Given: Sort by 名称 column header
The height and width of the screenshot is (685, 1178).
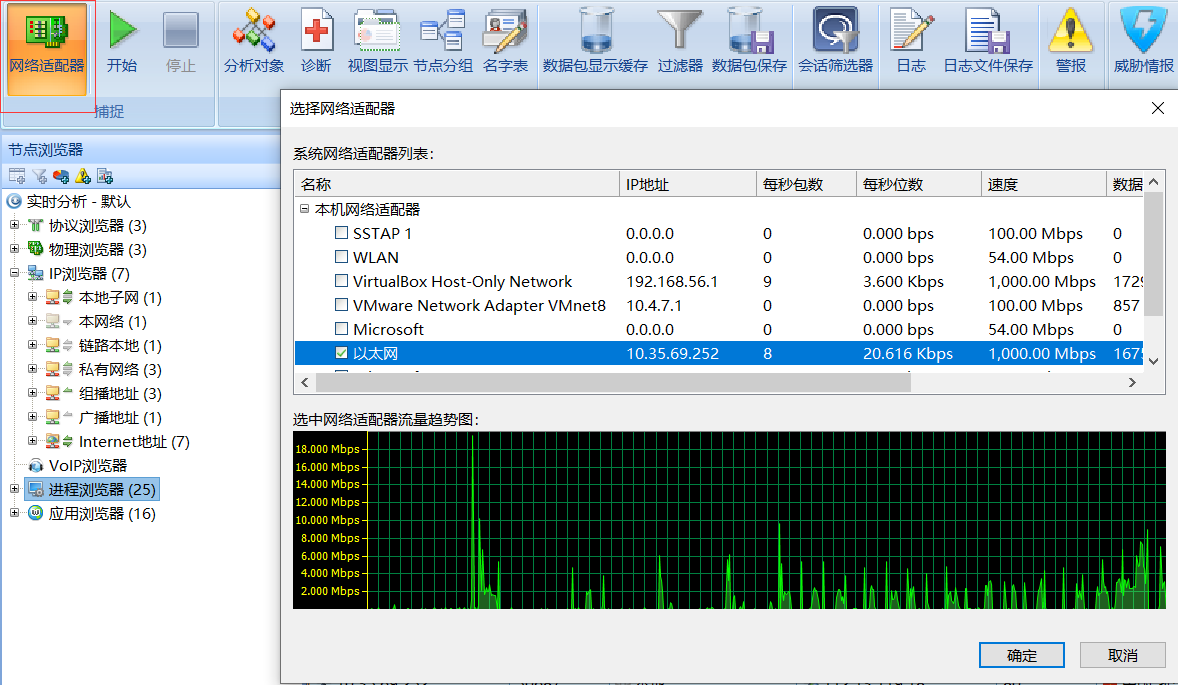Looking at the screenshot, I should tap(457, 184).
